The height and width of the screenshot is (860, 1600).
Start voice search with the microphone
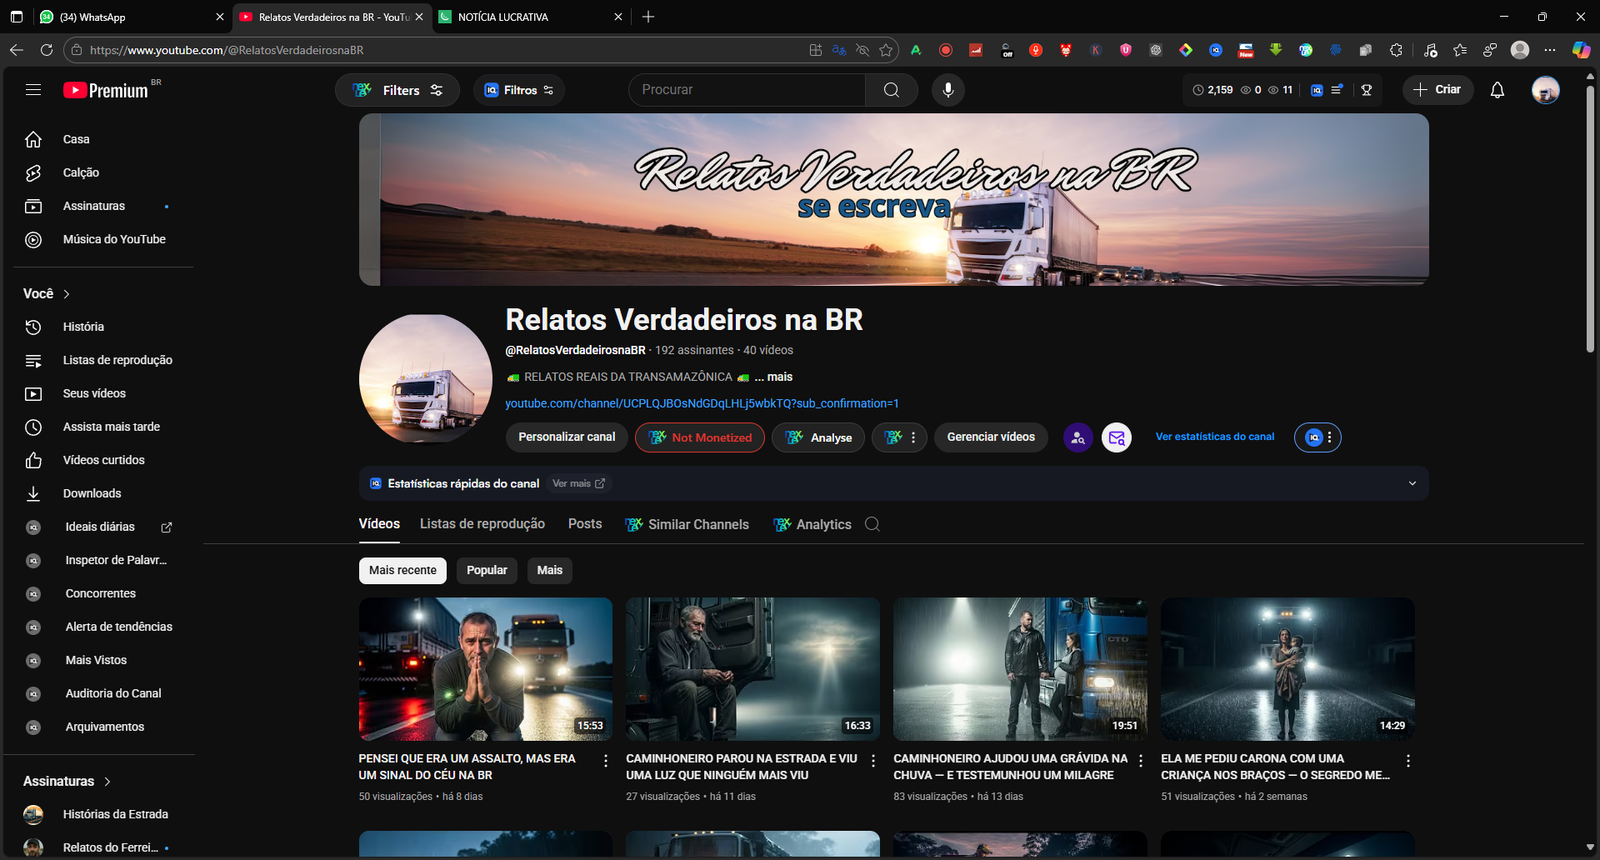[948, 90]
